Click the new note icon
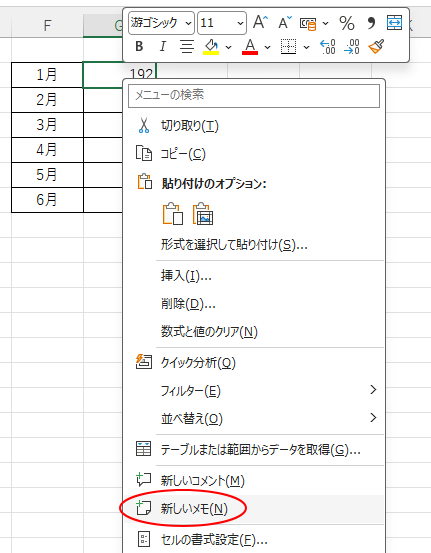 point(144,508)
